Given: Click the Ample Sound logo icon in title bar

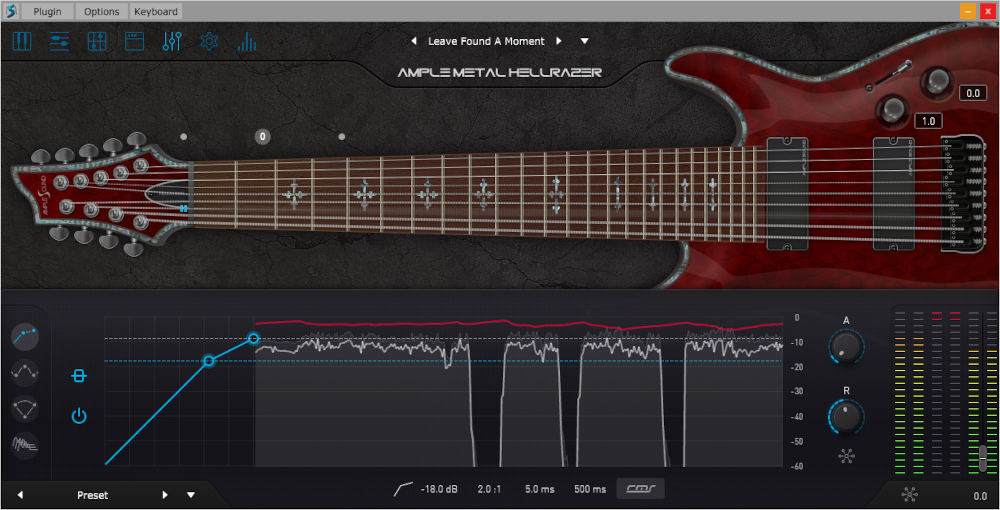Looking at the screenshot, I should point(10,11).
